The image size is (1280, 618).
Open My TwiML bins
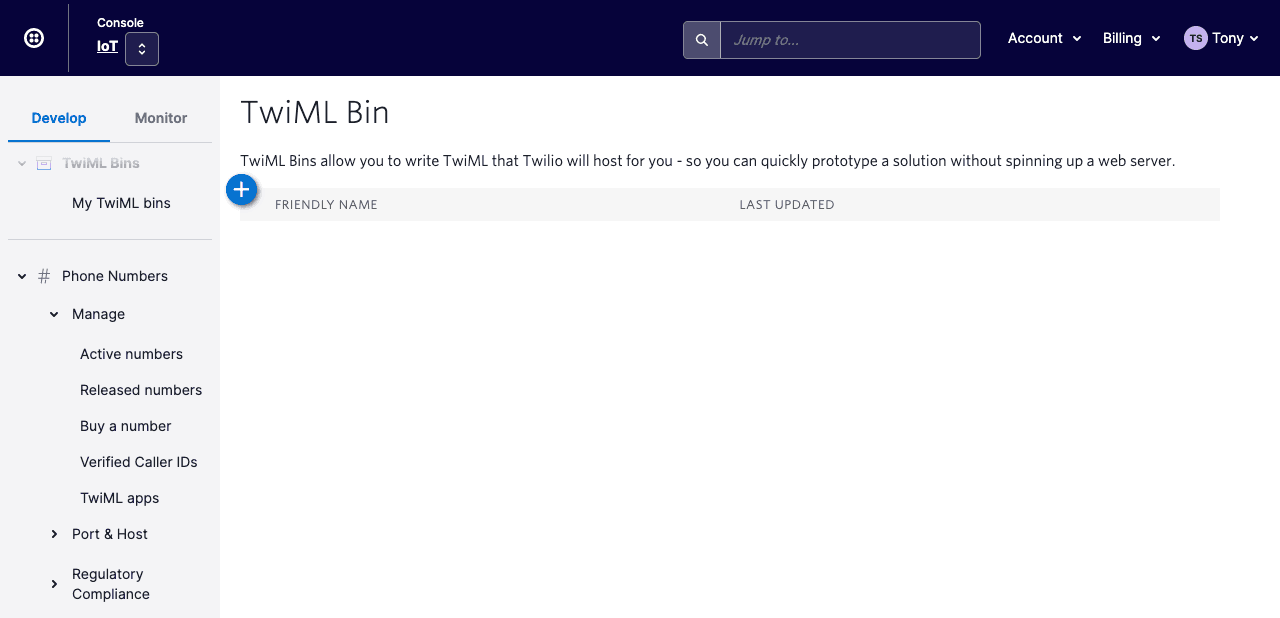121,203
